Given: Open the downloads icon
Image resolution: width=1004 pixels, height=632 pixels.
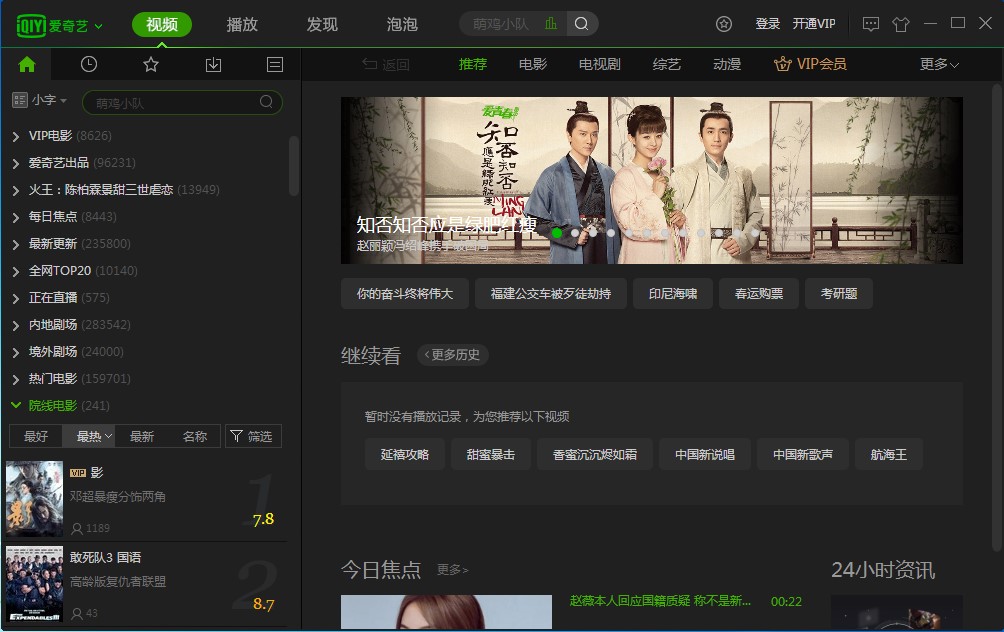Looking at the screenshot, I should (x=213, y=64).
